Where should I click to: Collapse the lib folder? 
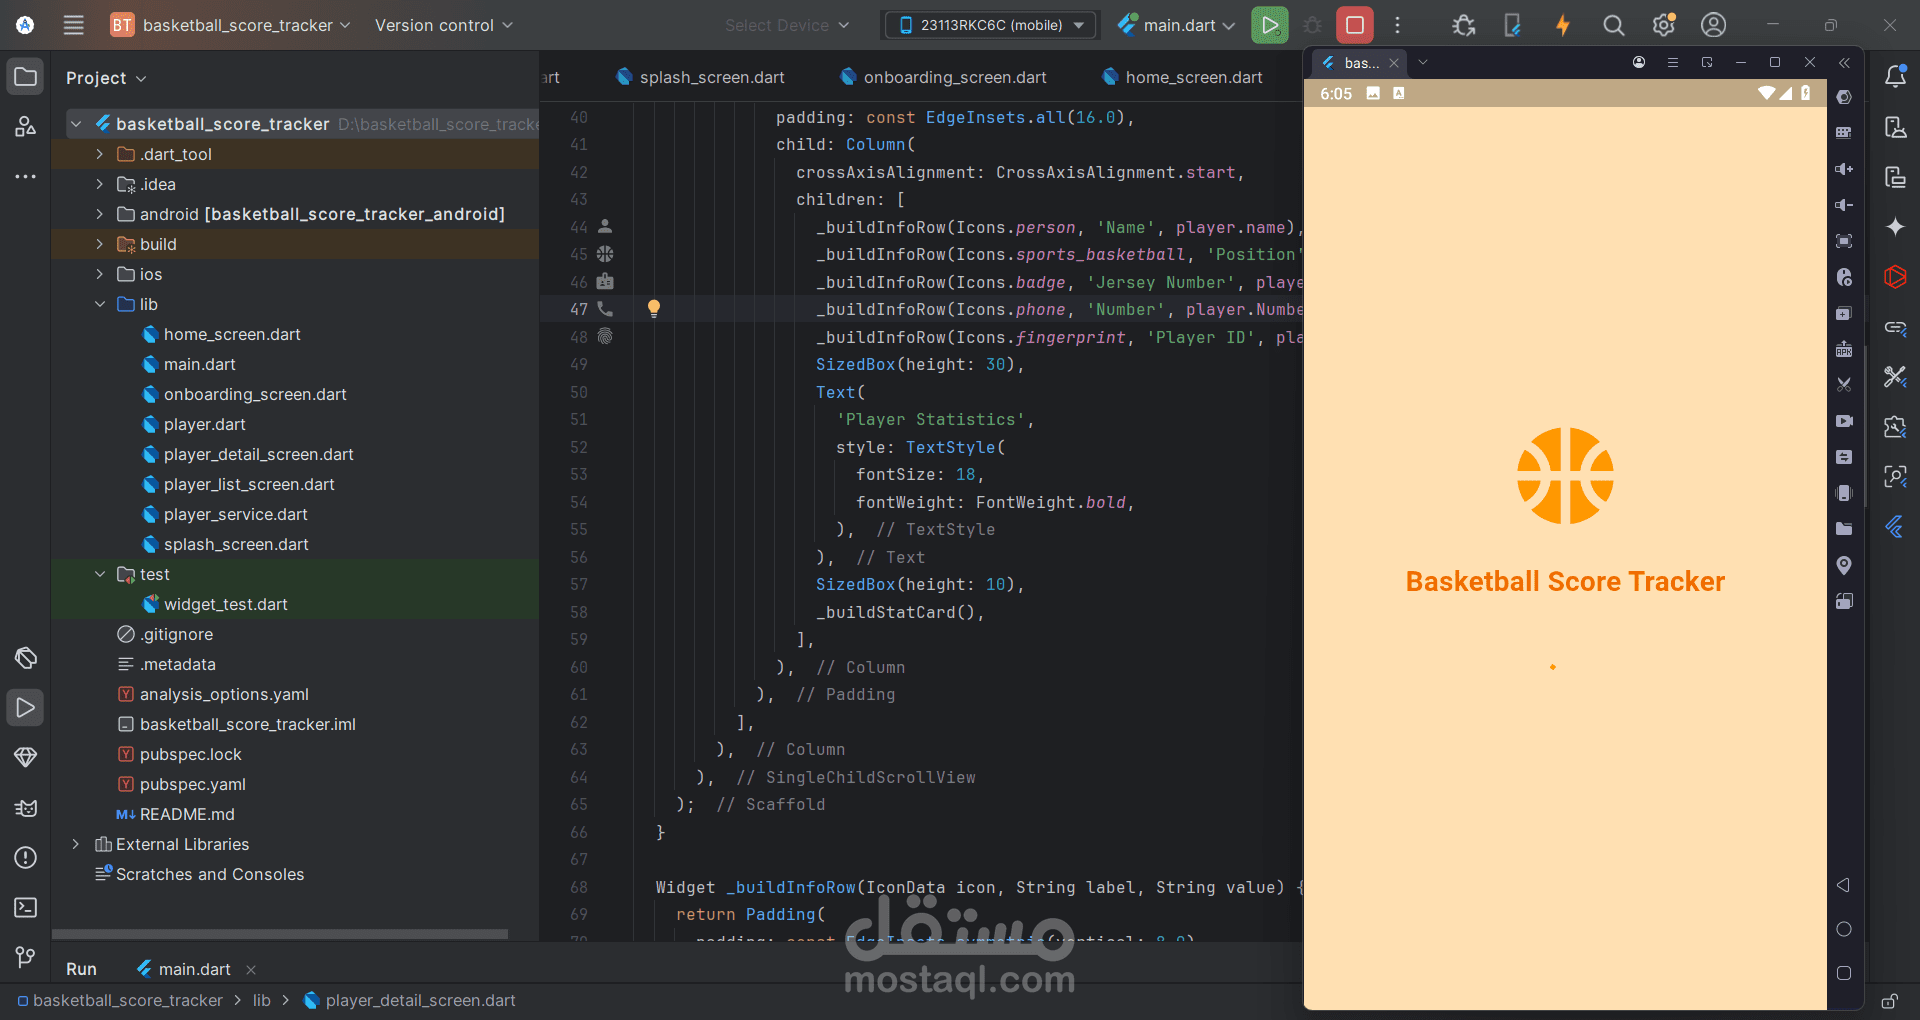click(99, 304)
